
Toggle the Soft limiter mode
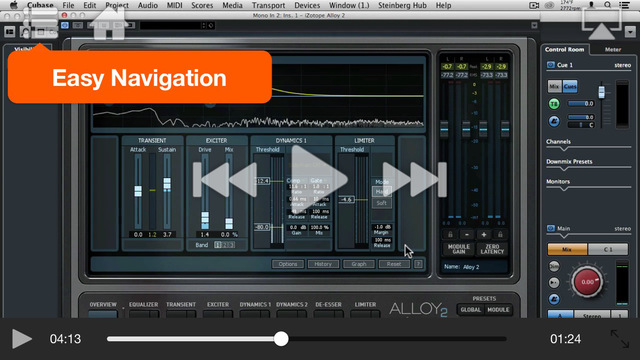[381, 203]
